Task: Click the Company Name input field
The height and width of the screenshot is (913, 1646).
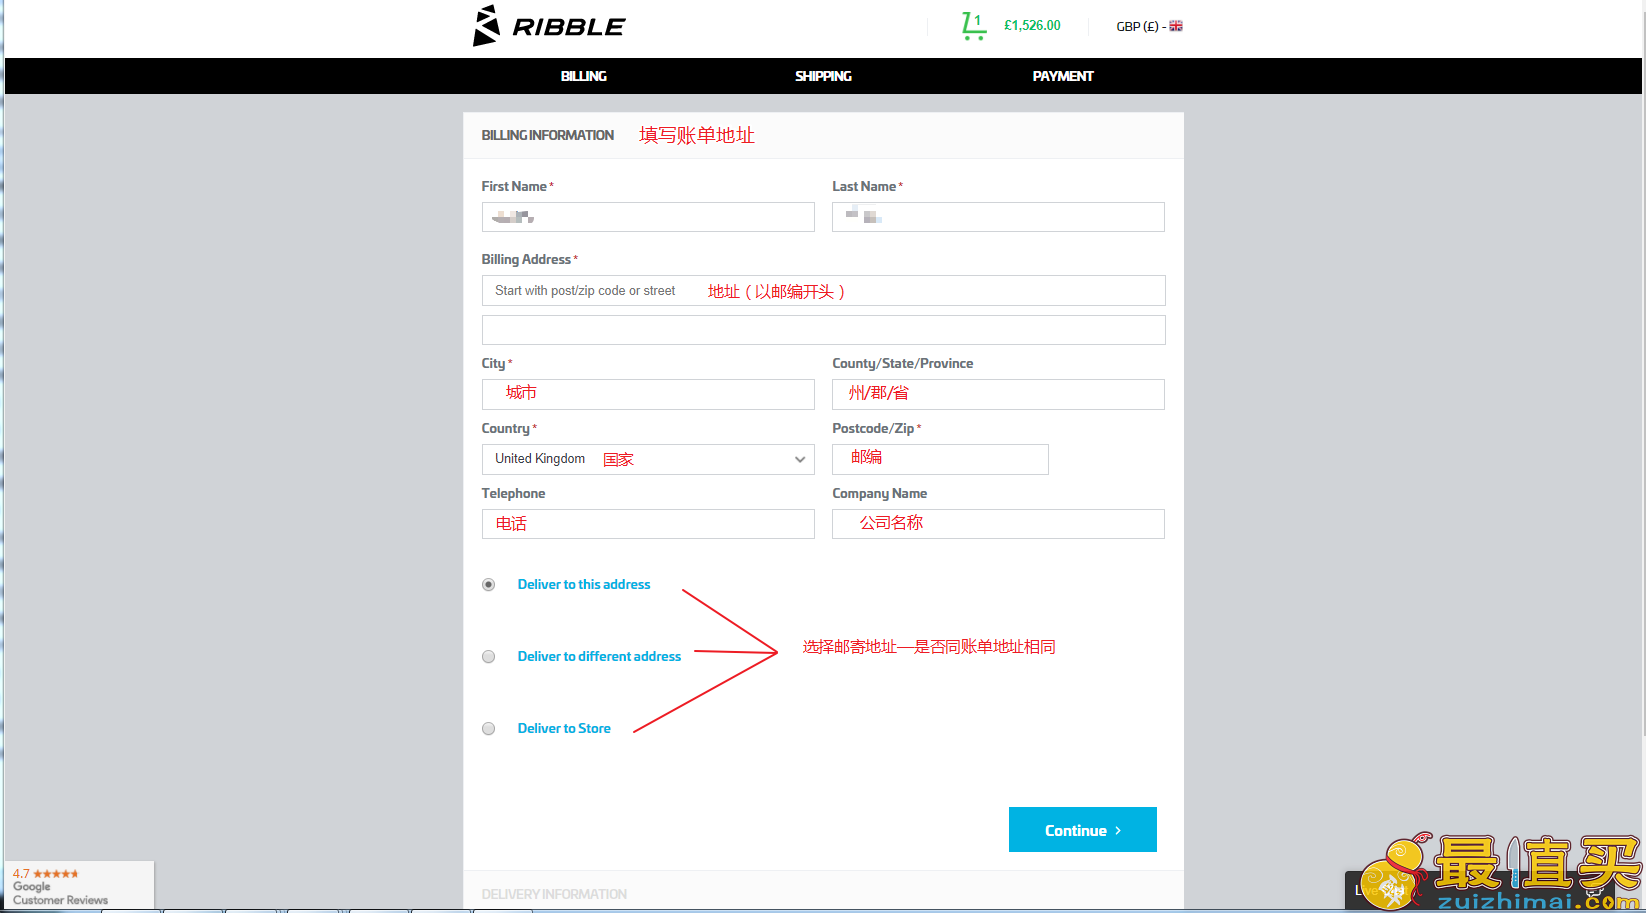Action: [998, 524]
